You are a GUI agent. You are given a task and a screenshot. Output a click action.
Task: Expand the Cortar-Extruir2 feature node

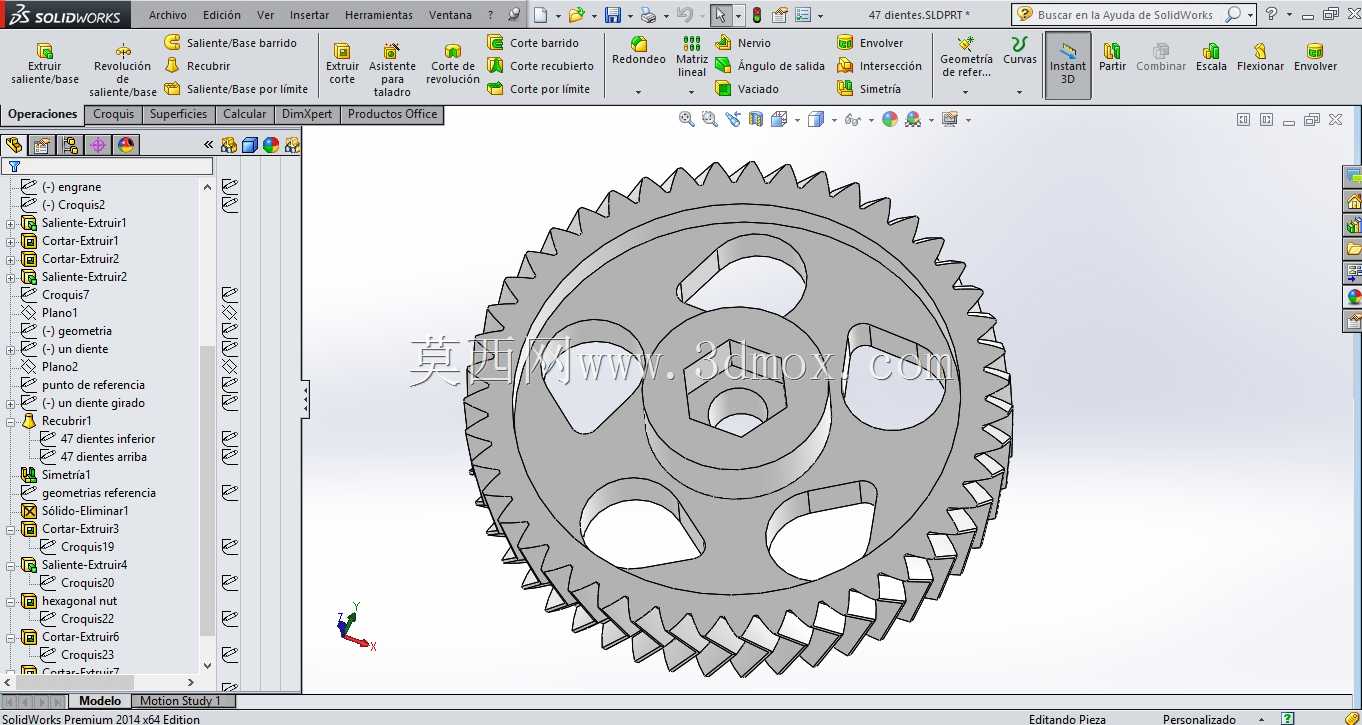click(x=11, y=259)
